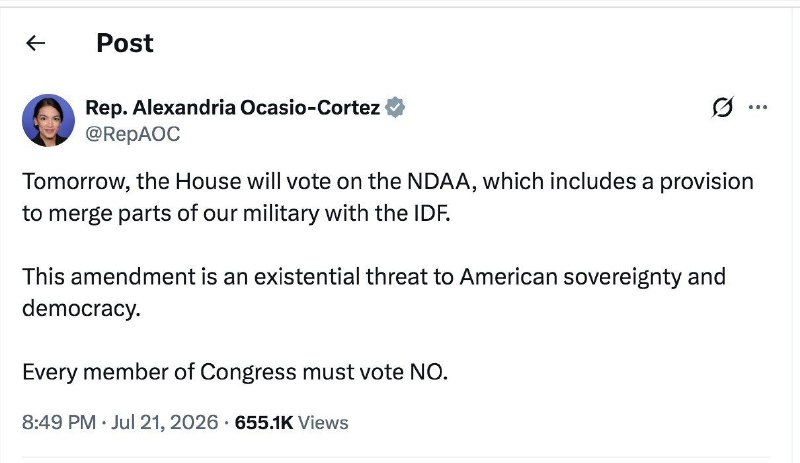
Task: Click the @RepAOC handle
Action: click(x=133, y=134)
